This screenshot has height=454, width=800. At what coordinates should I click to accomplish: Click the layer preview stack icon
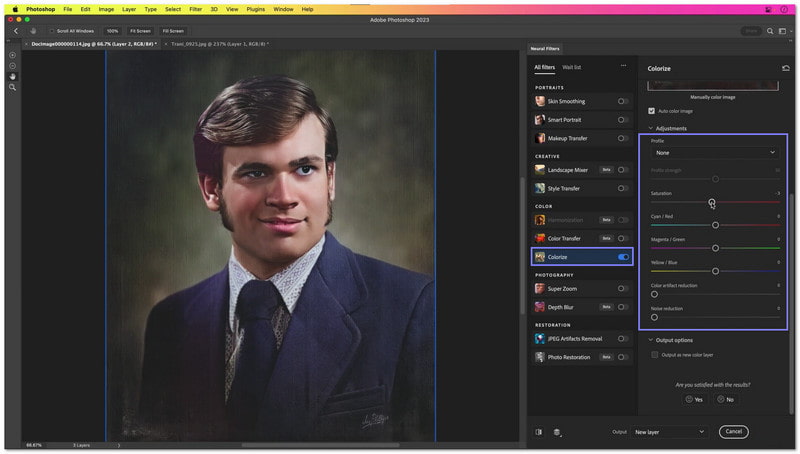click(557, 432)
